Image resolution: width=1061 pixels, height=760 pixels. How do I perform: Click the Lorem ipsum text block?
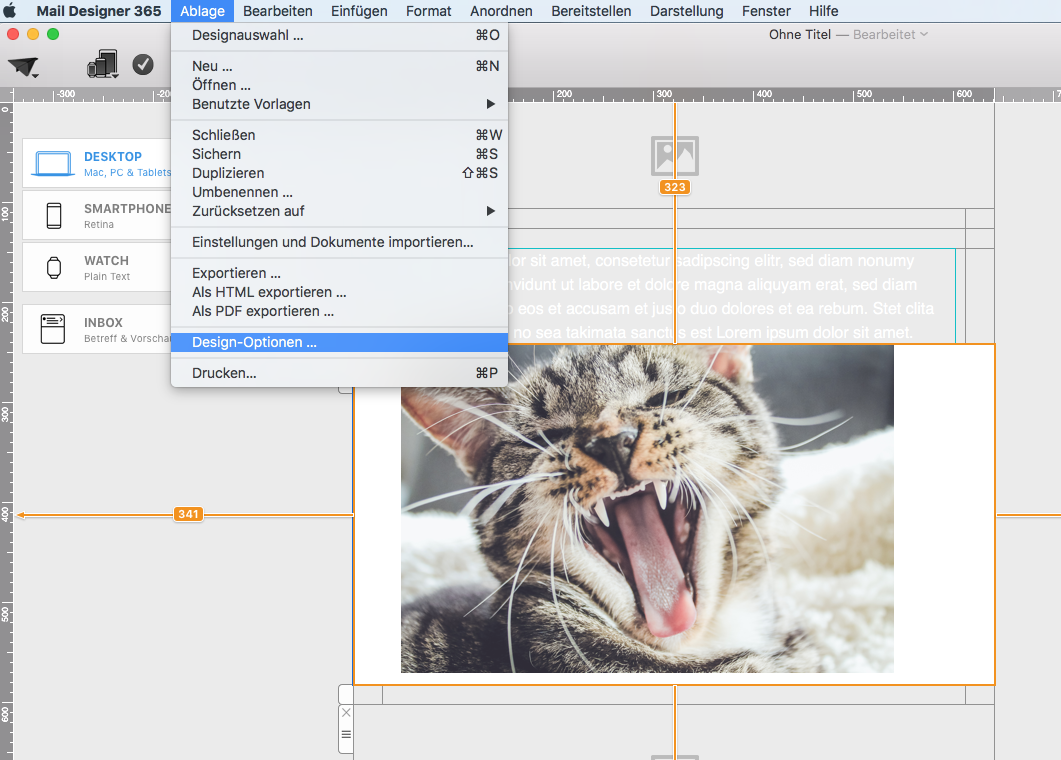click(731, 296)
